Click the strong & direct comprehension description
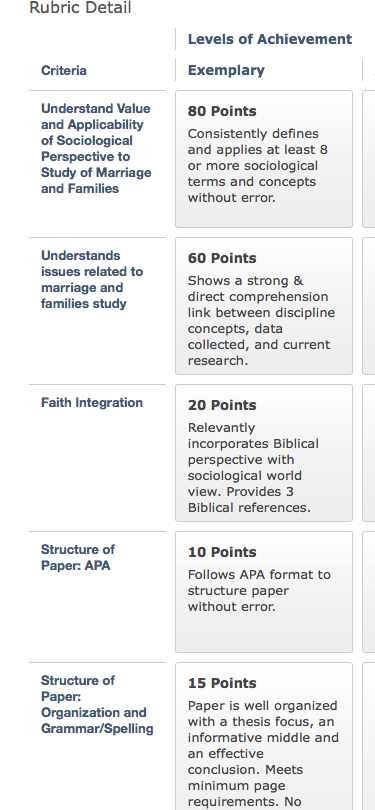The image size is (375, 810). [x=261, y=320]
